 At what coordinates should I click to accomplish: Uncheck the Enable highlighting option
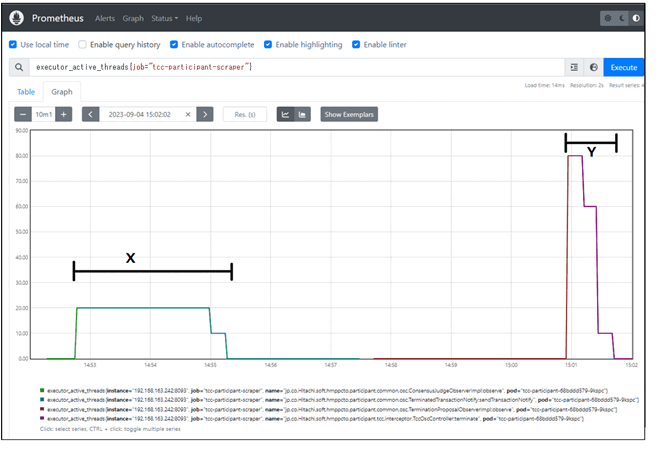point(268,45)
